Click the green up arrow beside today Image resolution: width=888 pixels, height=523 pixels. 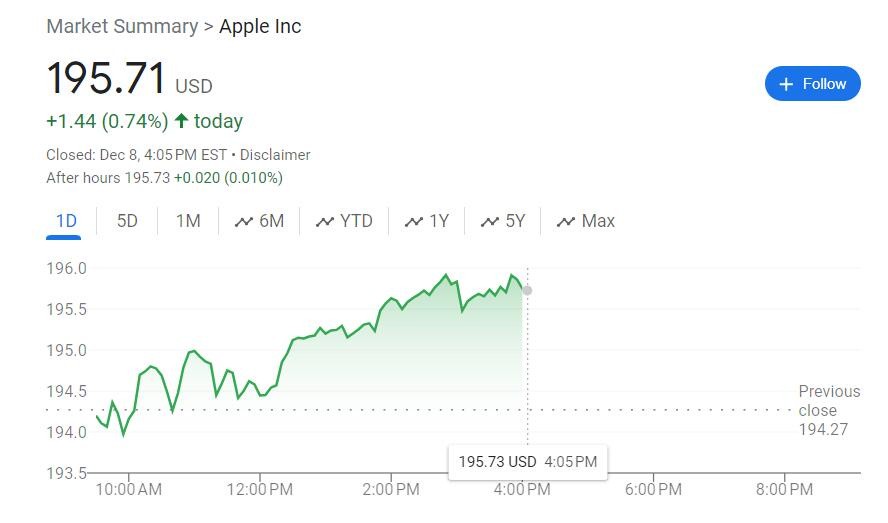tap(181, 121)
